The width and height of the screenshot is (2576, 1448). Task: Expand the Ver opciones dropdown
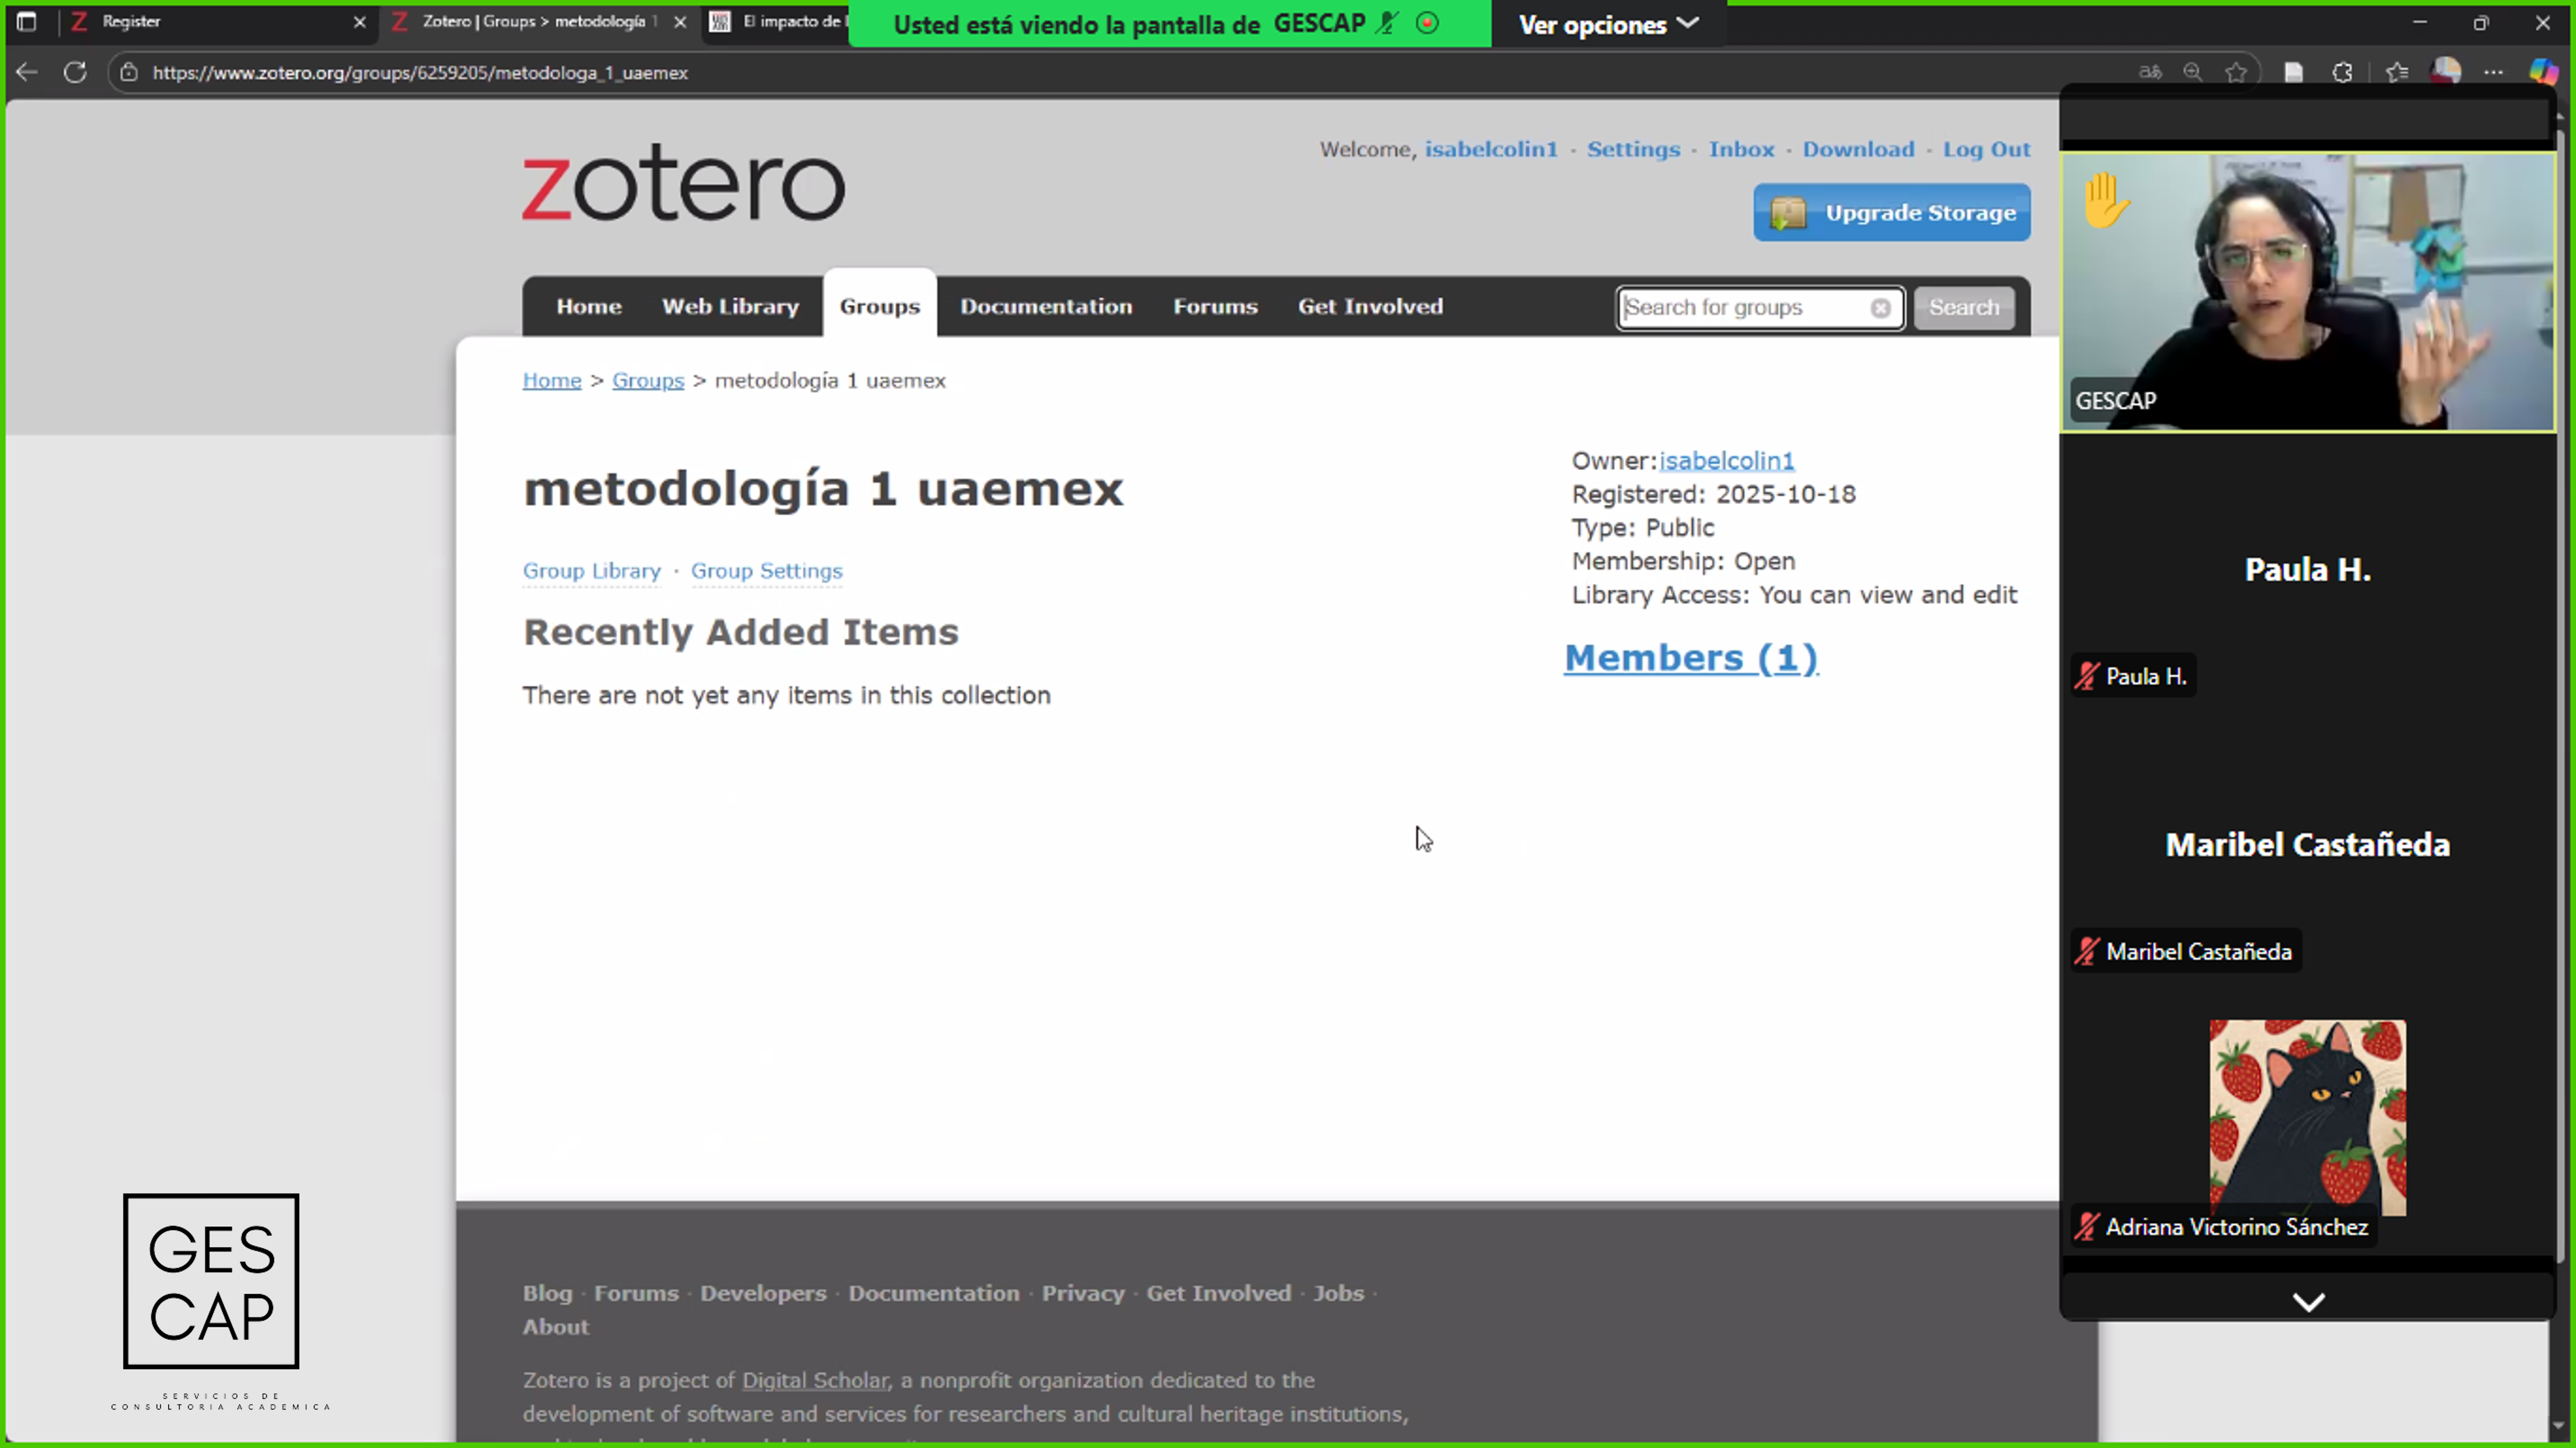pos(1607,24)
